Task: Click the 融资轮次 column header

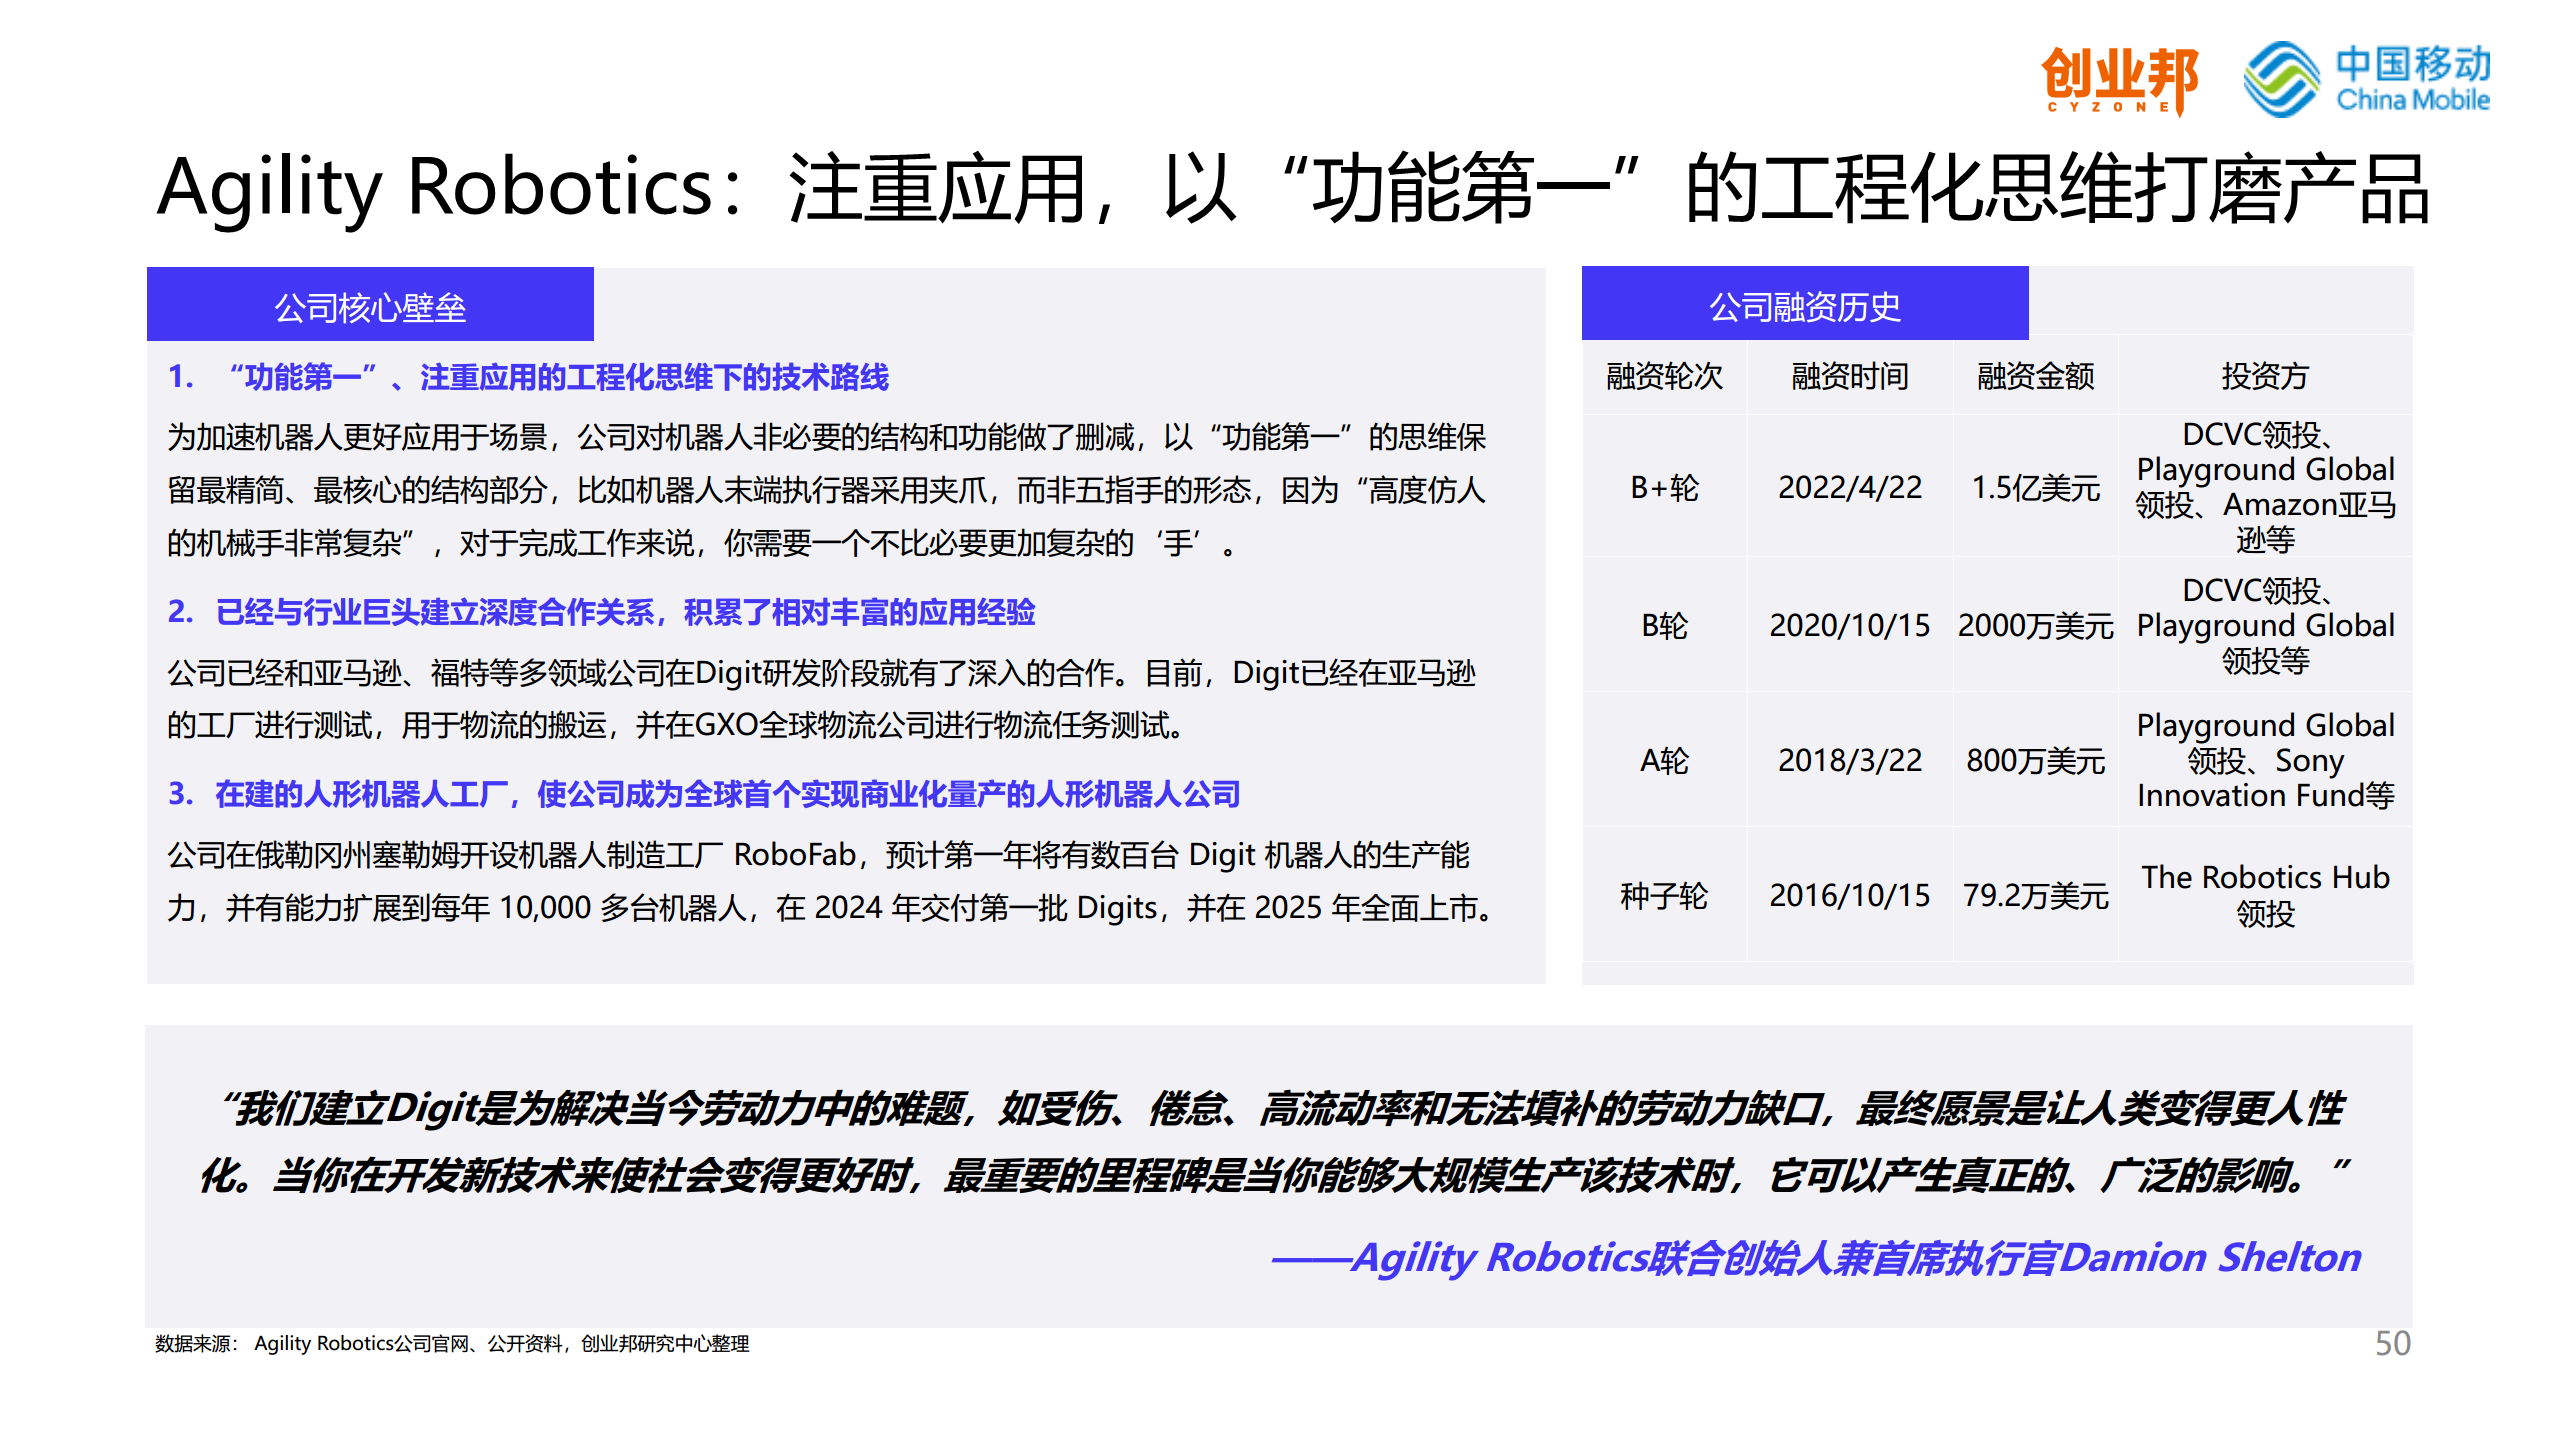Action: pyautogui.click(x=1665, y=376)
